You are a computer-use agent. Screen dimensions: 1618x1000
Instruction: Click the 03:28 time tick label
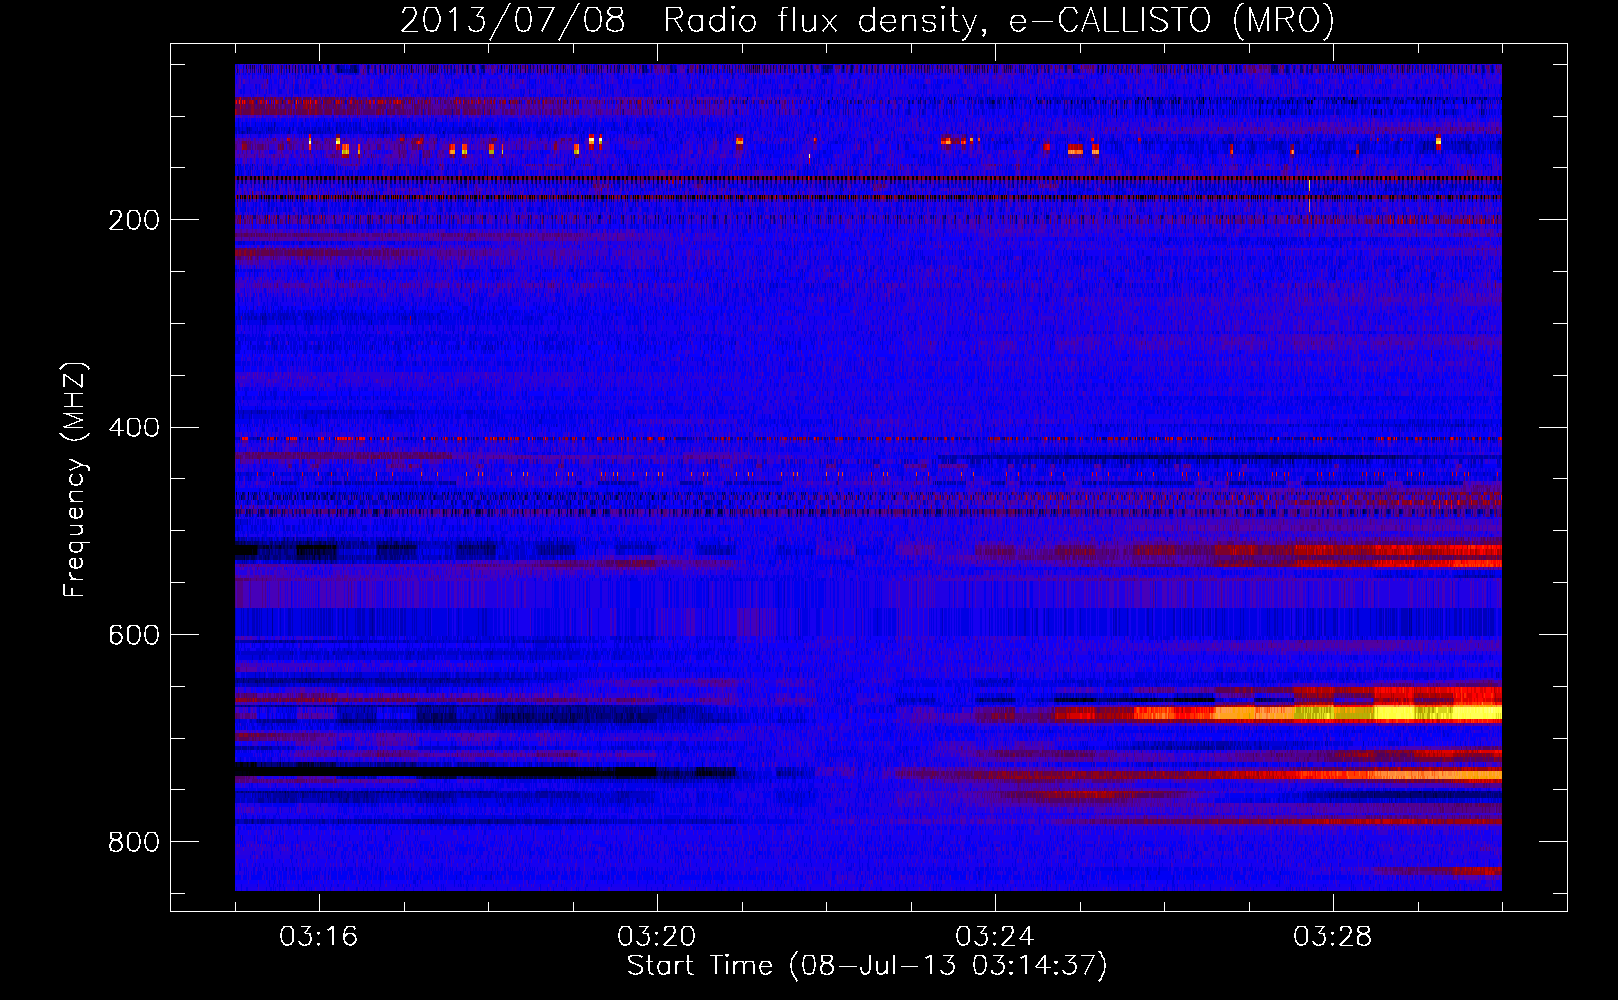pos(1333,936)
